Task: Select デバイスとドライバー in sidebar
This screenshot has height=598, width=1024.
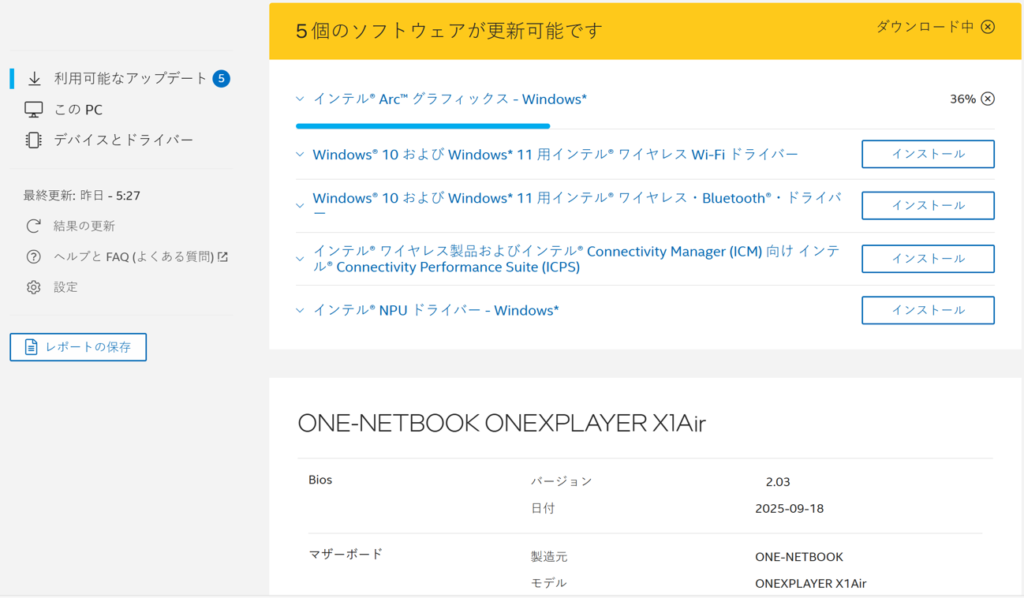Action: coord(123,140)
